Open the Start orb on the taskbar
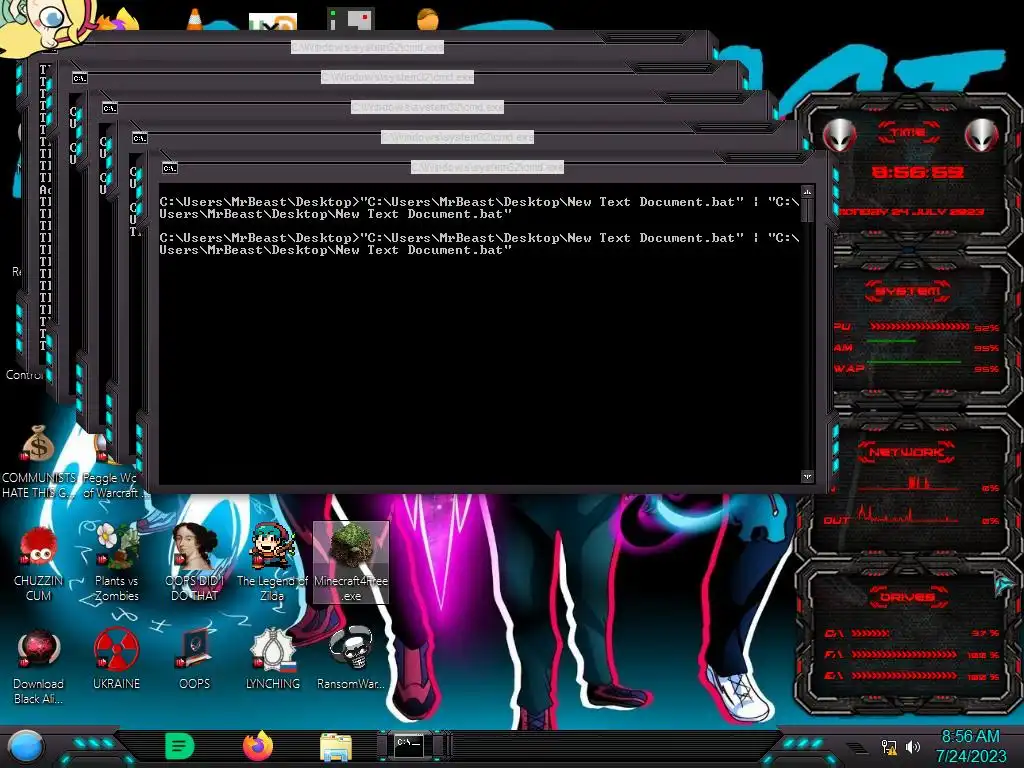The image size is (1024, 768). pos(26,747)
